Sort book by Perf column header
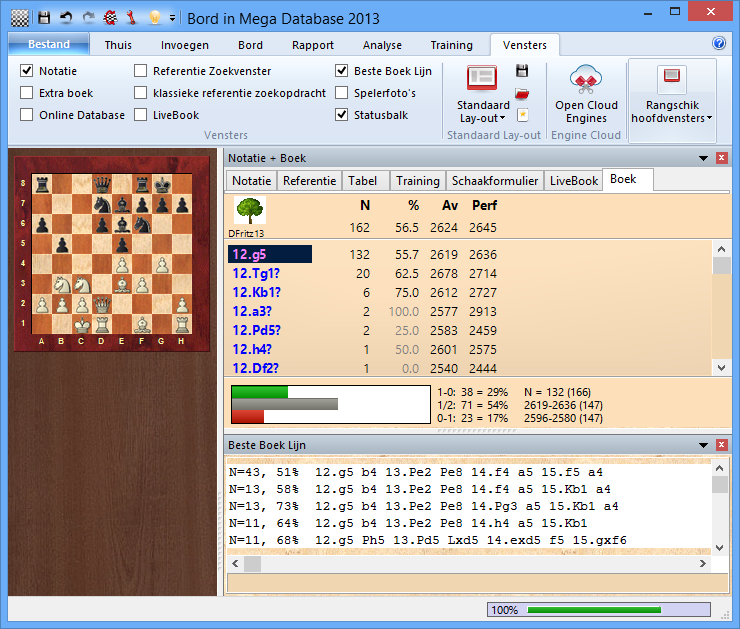740x629 pixels. click(x=484, y=205)
